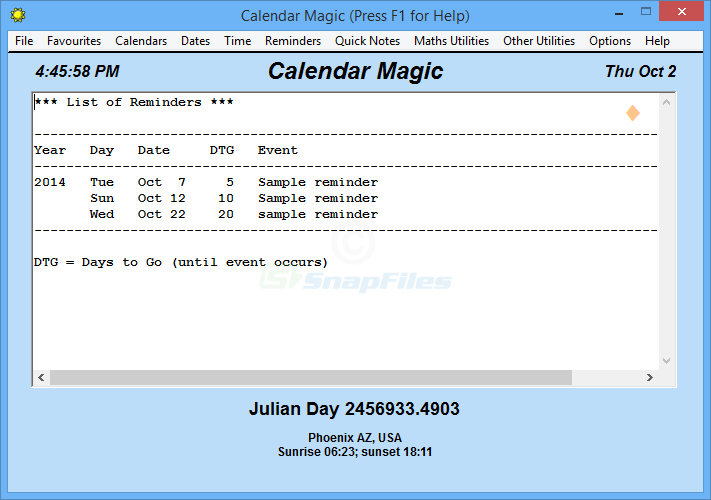Image resolution: width=711 pixels, height=500 pixels.
Task: Click the Calendar Magic sun app icon
Action: point(18,15)
